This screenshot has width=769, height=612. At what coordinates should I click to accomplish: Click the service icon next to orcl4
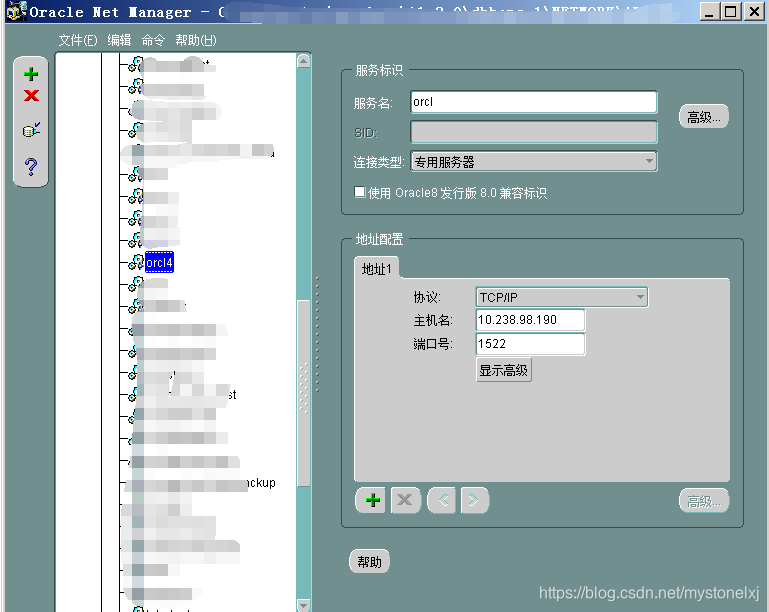[136, 262]
